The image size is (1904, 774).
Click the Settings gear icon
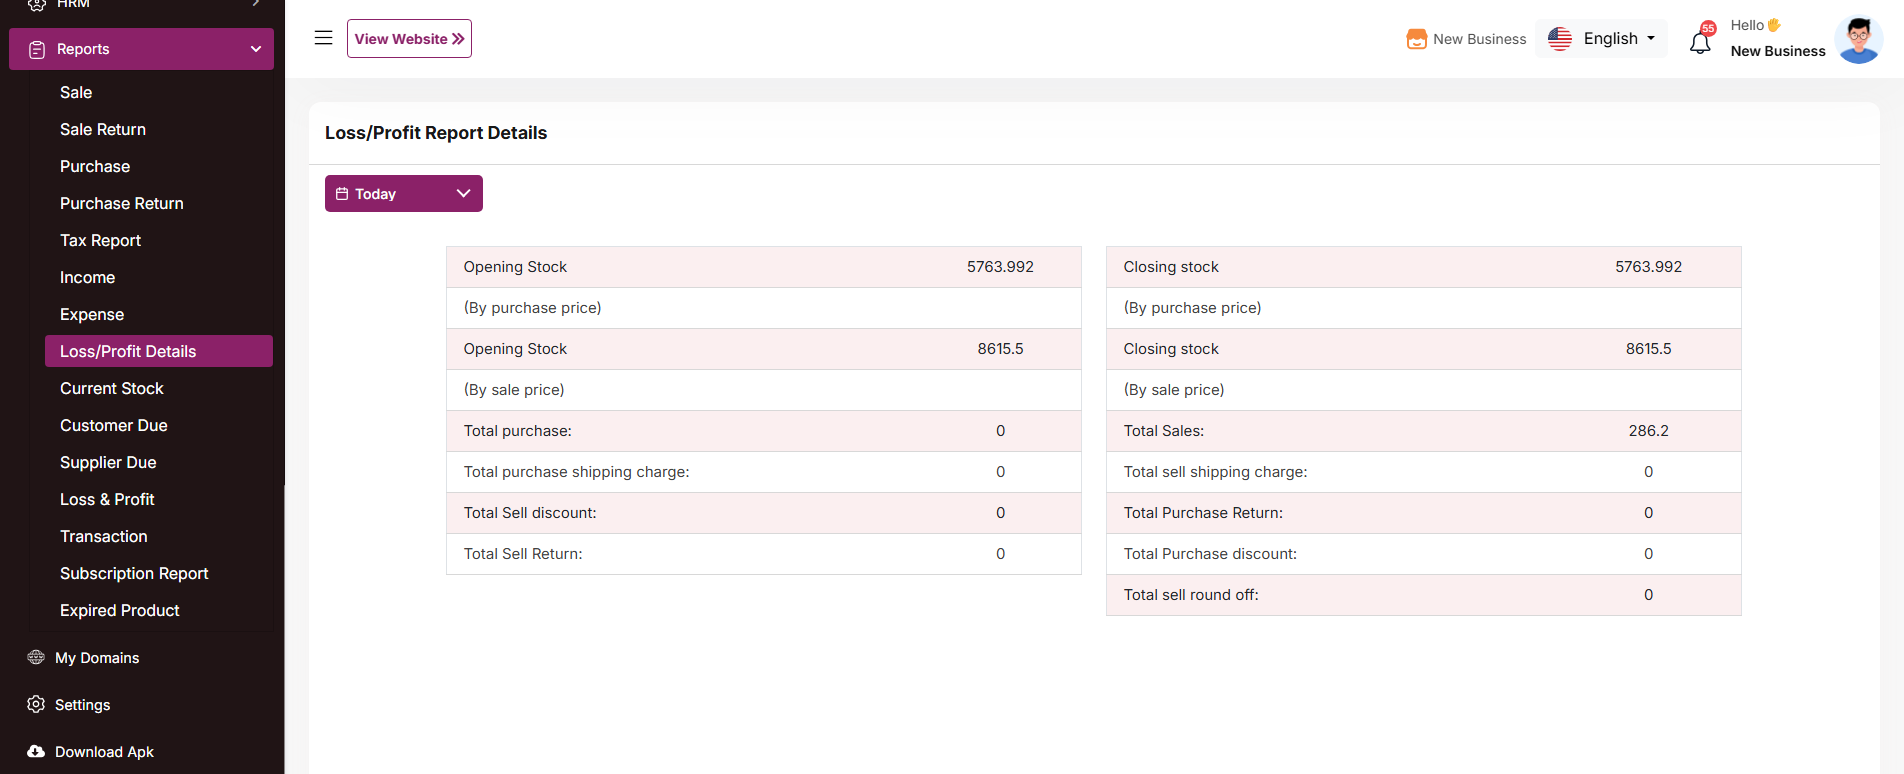coord(36,704)
